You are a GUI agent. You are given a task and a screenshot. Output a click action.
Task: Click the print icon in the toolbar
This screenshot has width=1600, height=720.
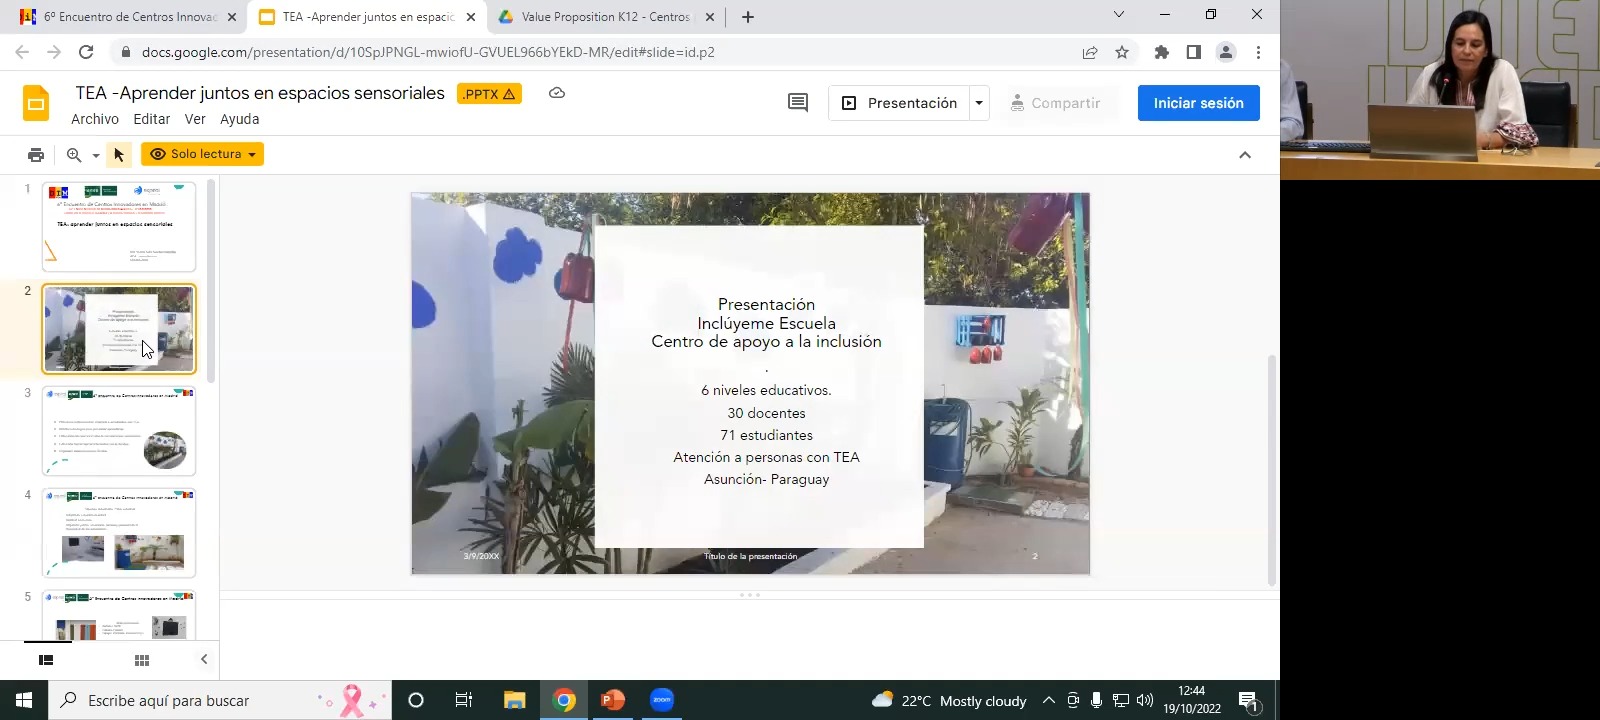pos(36,155)
